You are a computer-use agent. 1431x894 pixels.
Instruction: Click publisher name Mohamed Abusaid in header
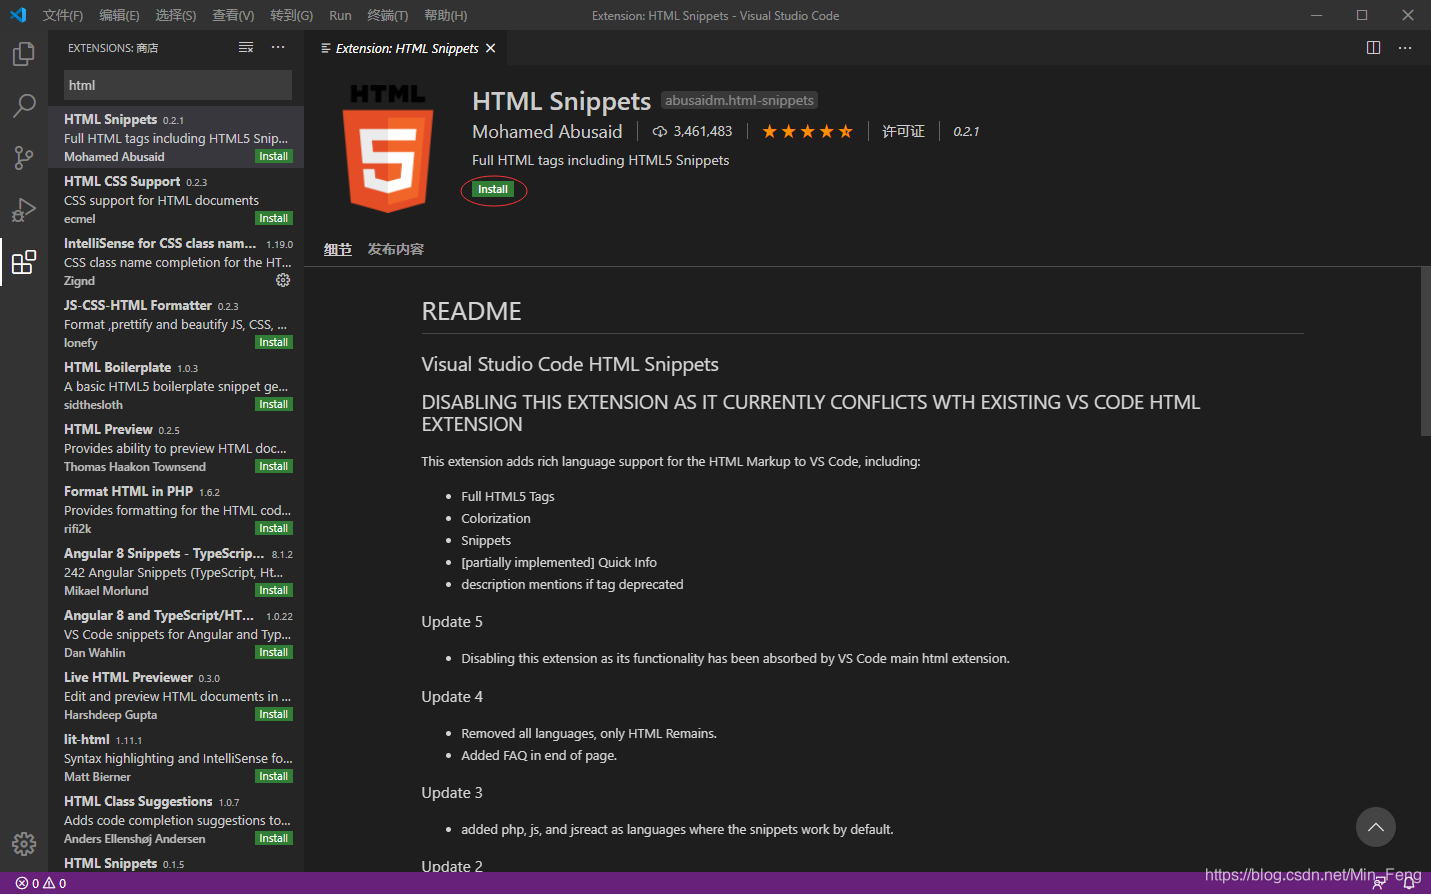(547, 132)
